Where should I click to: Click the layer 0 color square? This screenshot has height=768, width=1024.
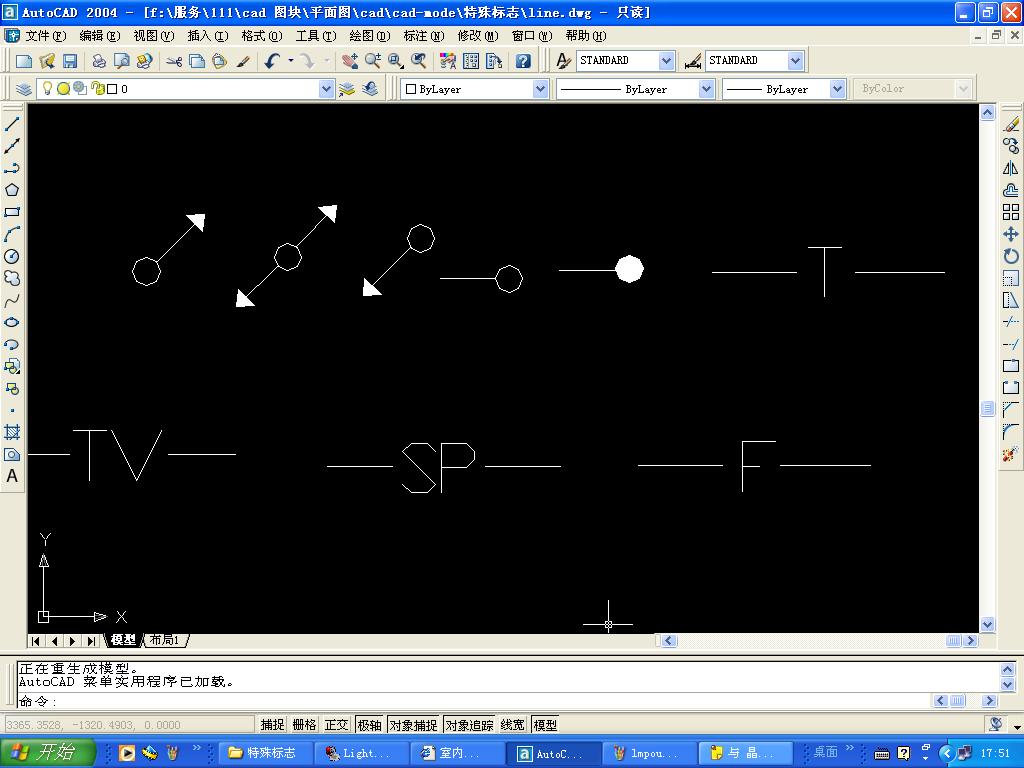112,89
